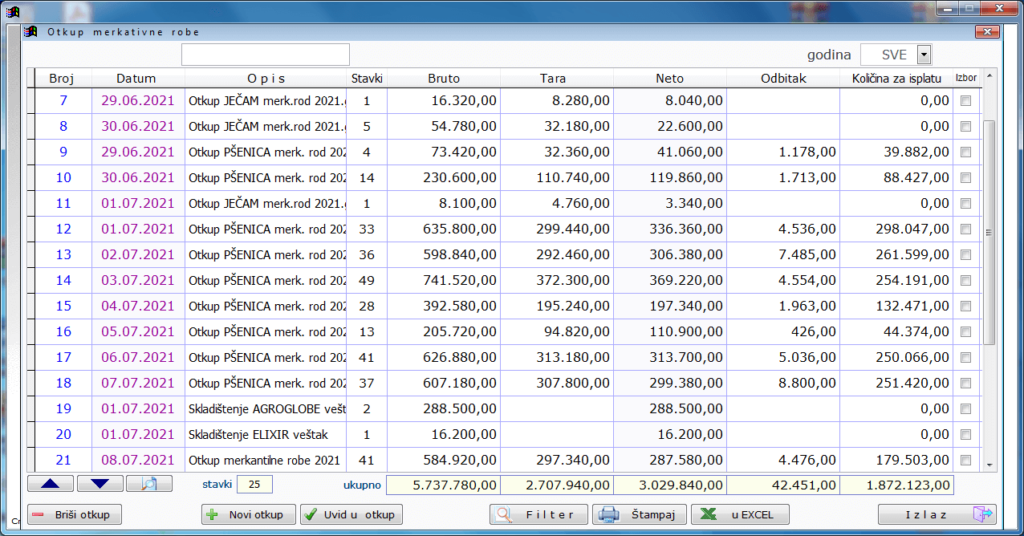Click the stavki count field showing 25
The width and height of the screenshot is (1024, 536).
255,484
